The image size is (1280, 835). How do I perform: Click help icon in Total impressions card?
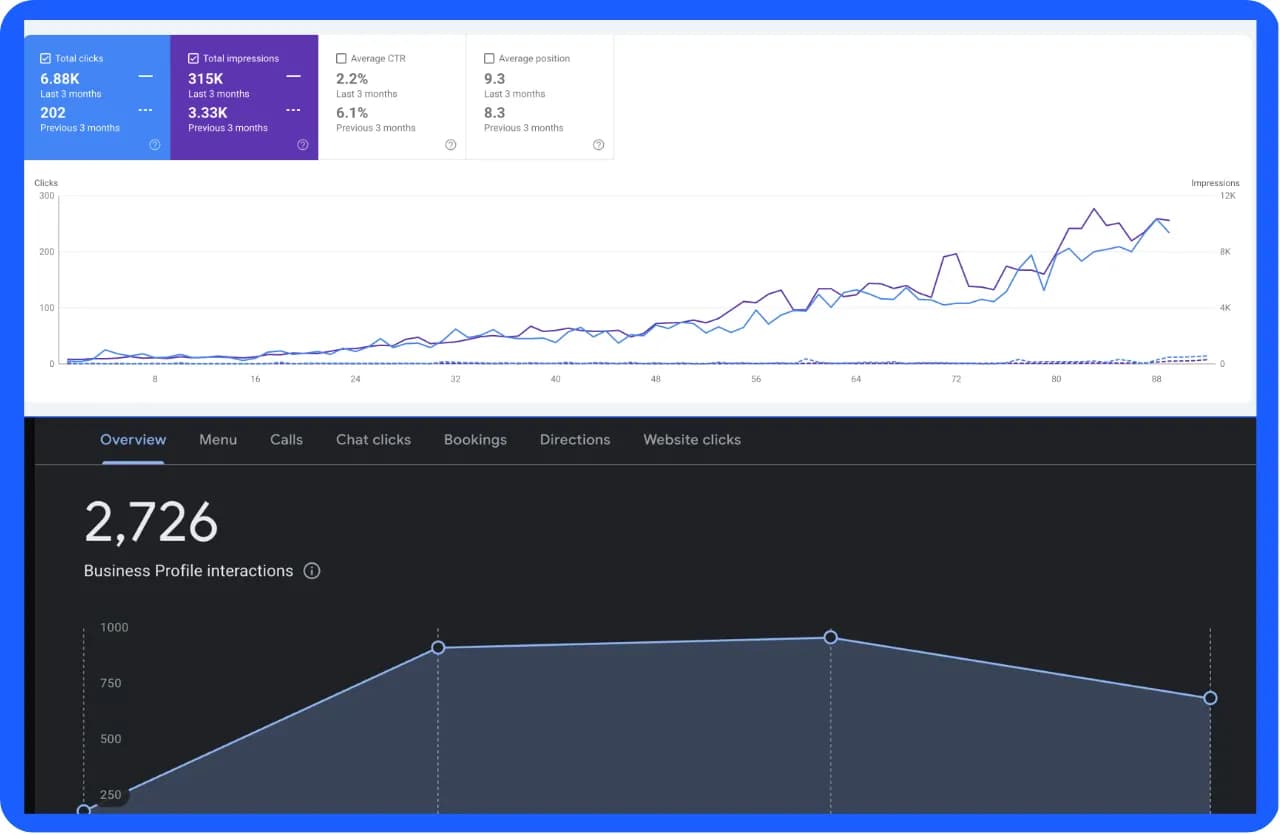point(303,145)
